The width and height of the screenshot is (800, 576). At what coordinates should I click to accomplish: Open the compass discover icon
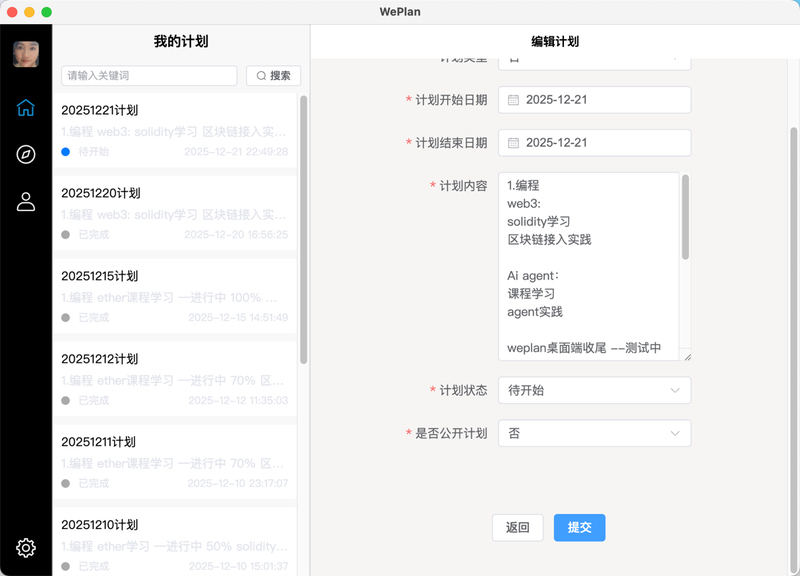point(26,154)
